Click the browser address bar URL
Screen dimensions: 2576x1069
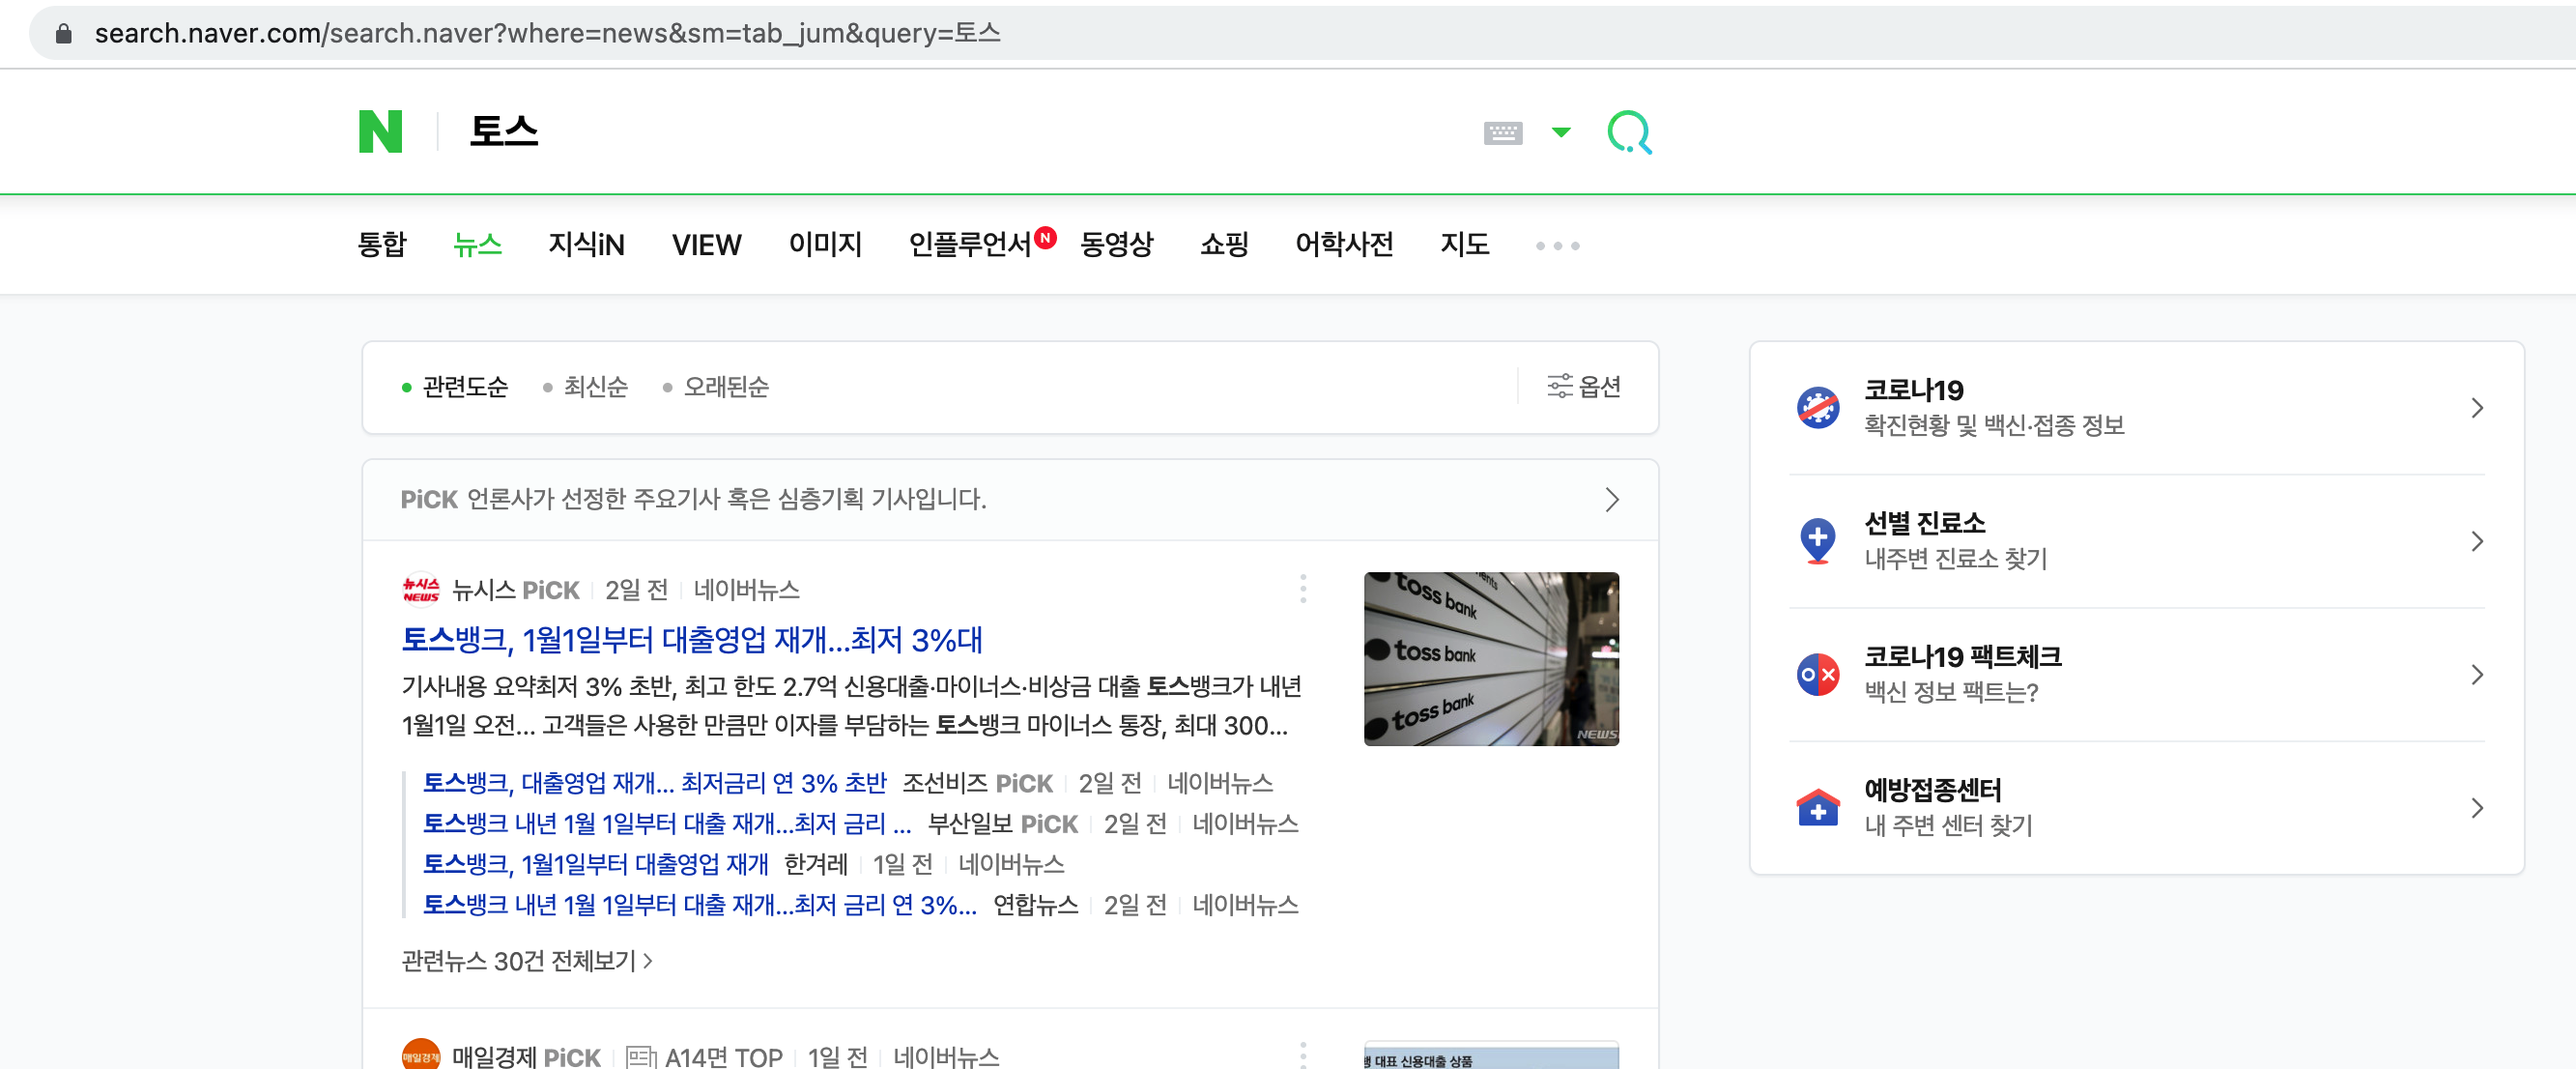pos(547,33)
